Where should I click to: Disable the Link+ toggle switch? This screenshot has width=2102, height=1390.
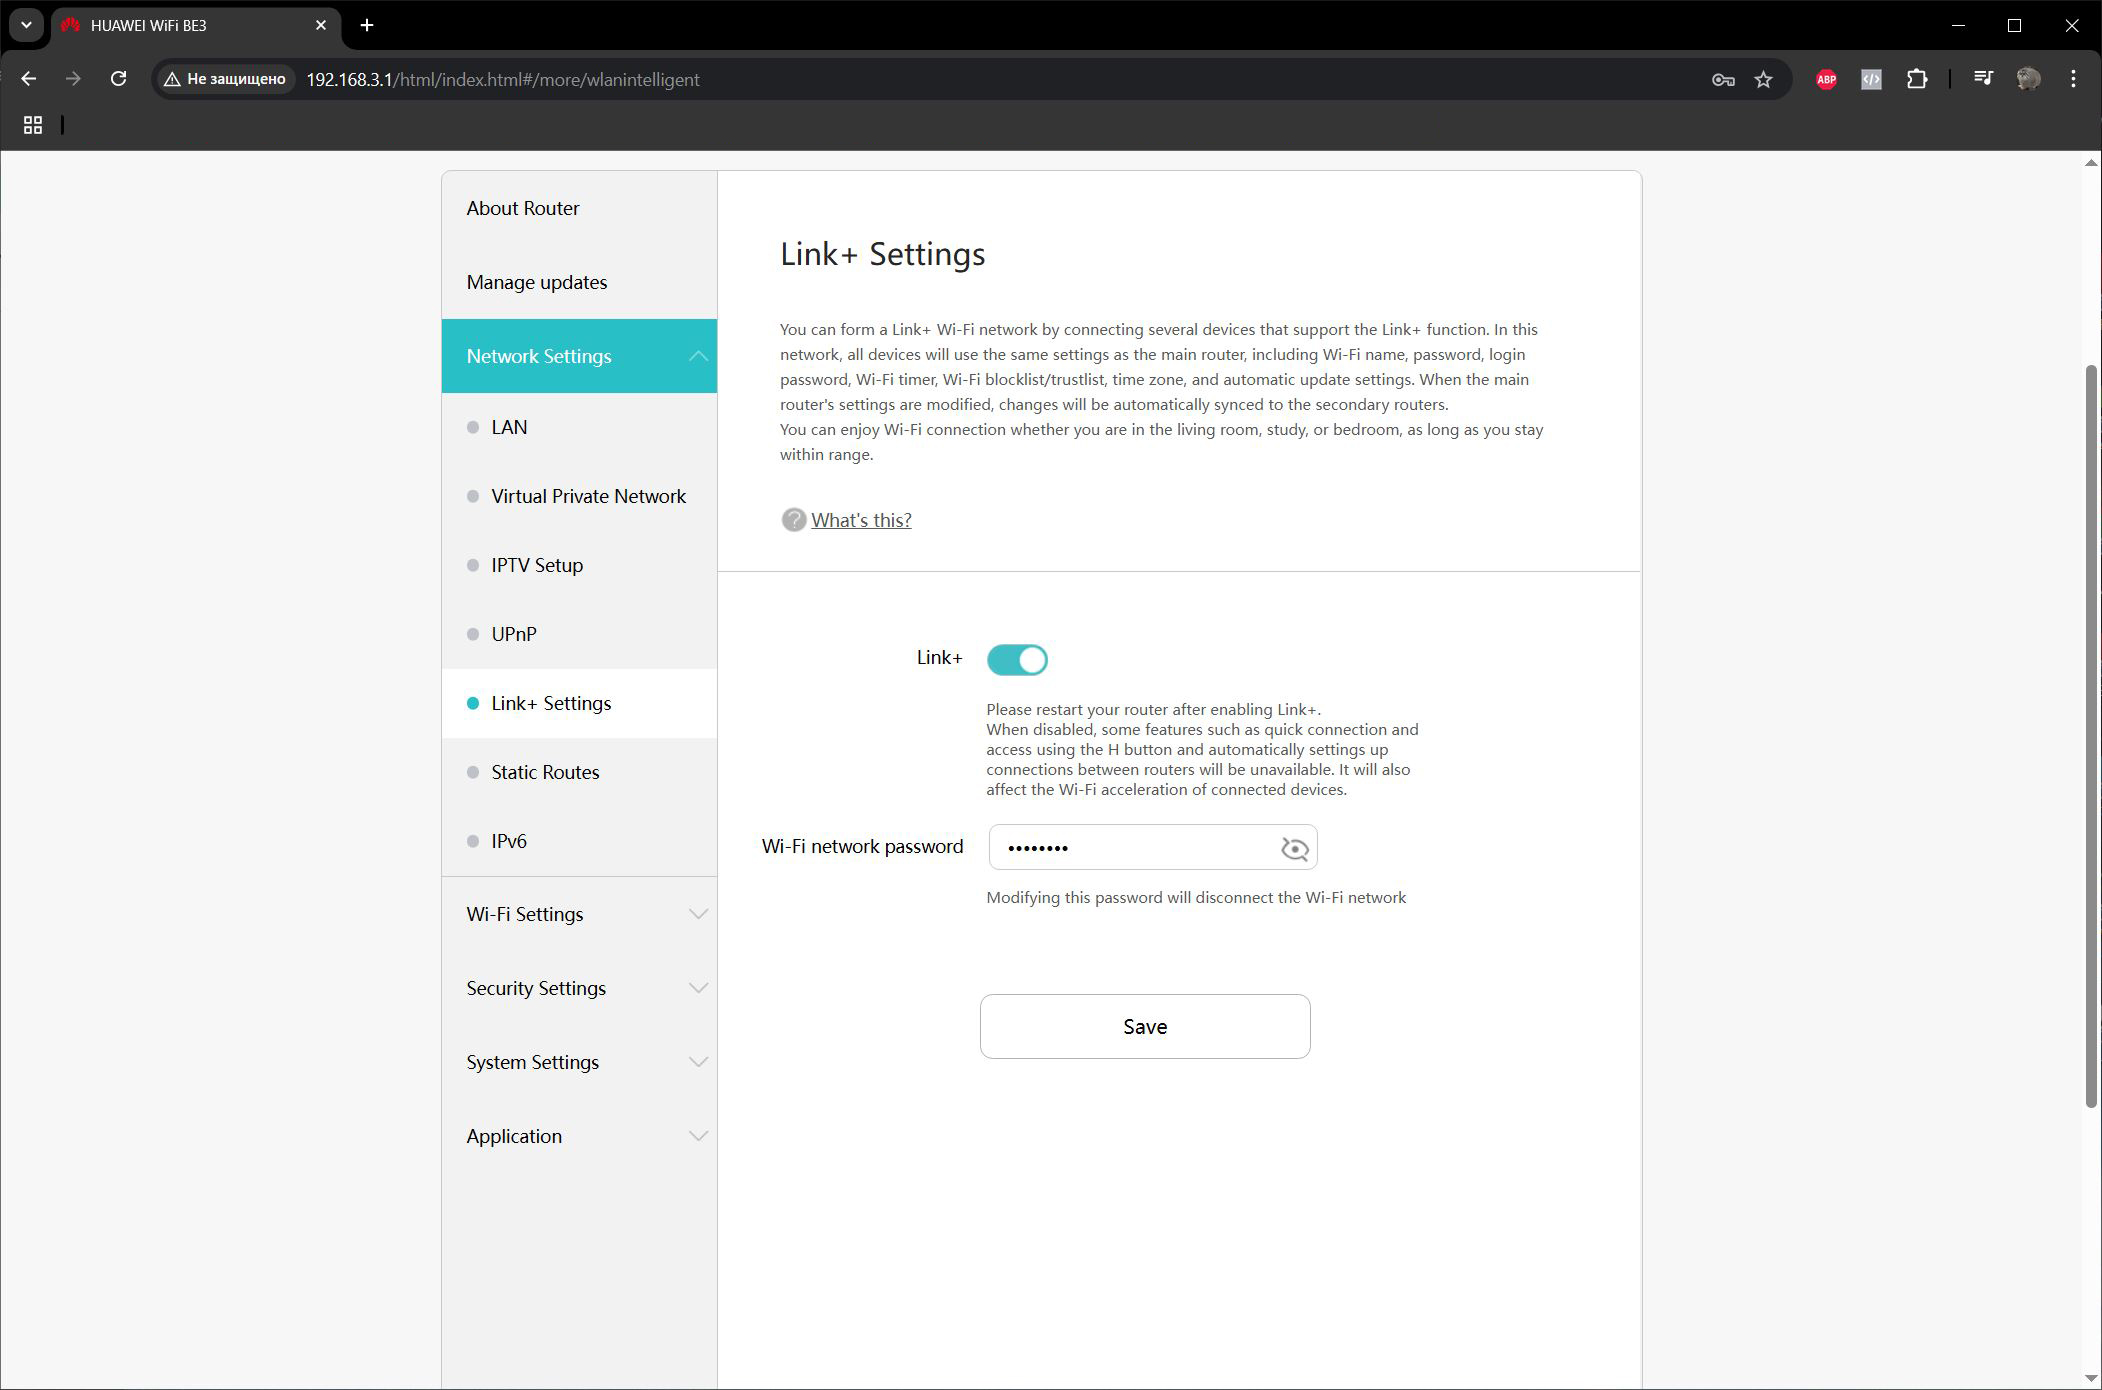[1017, 659]
